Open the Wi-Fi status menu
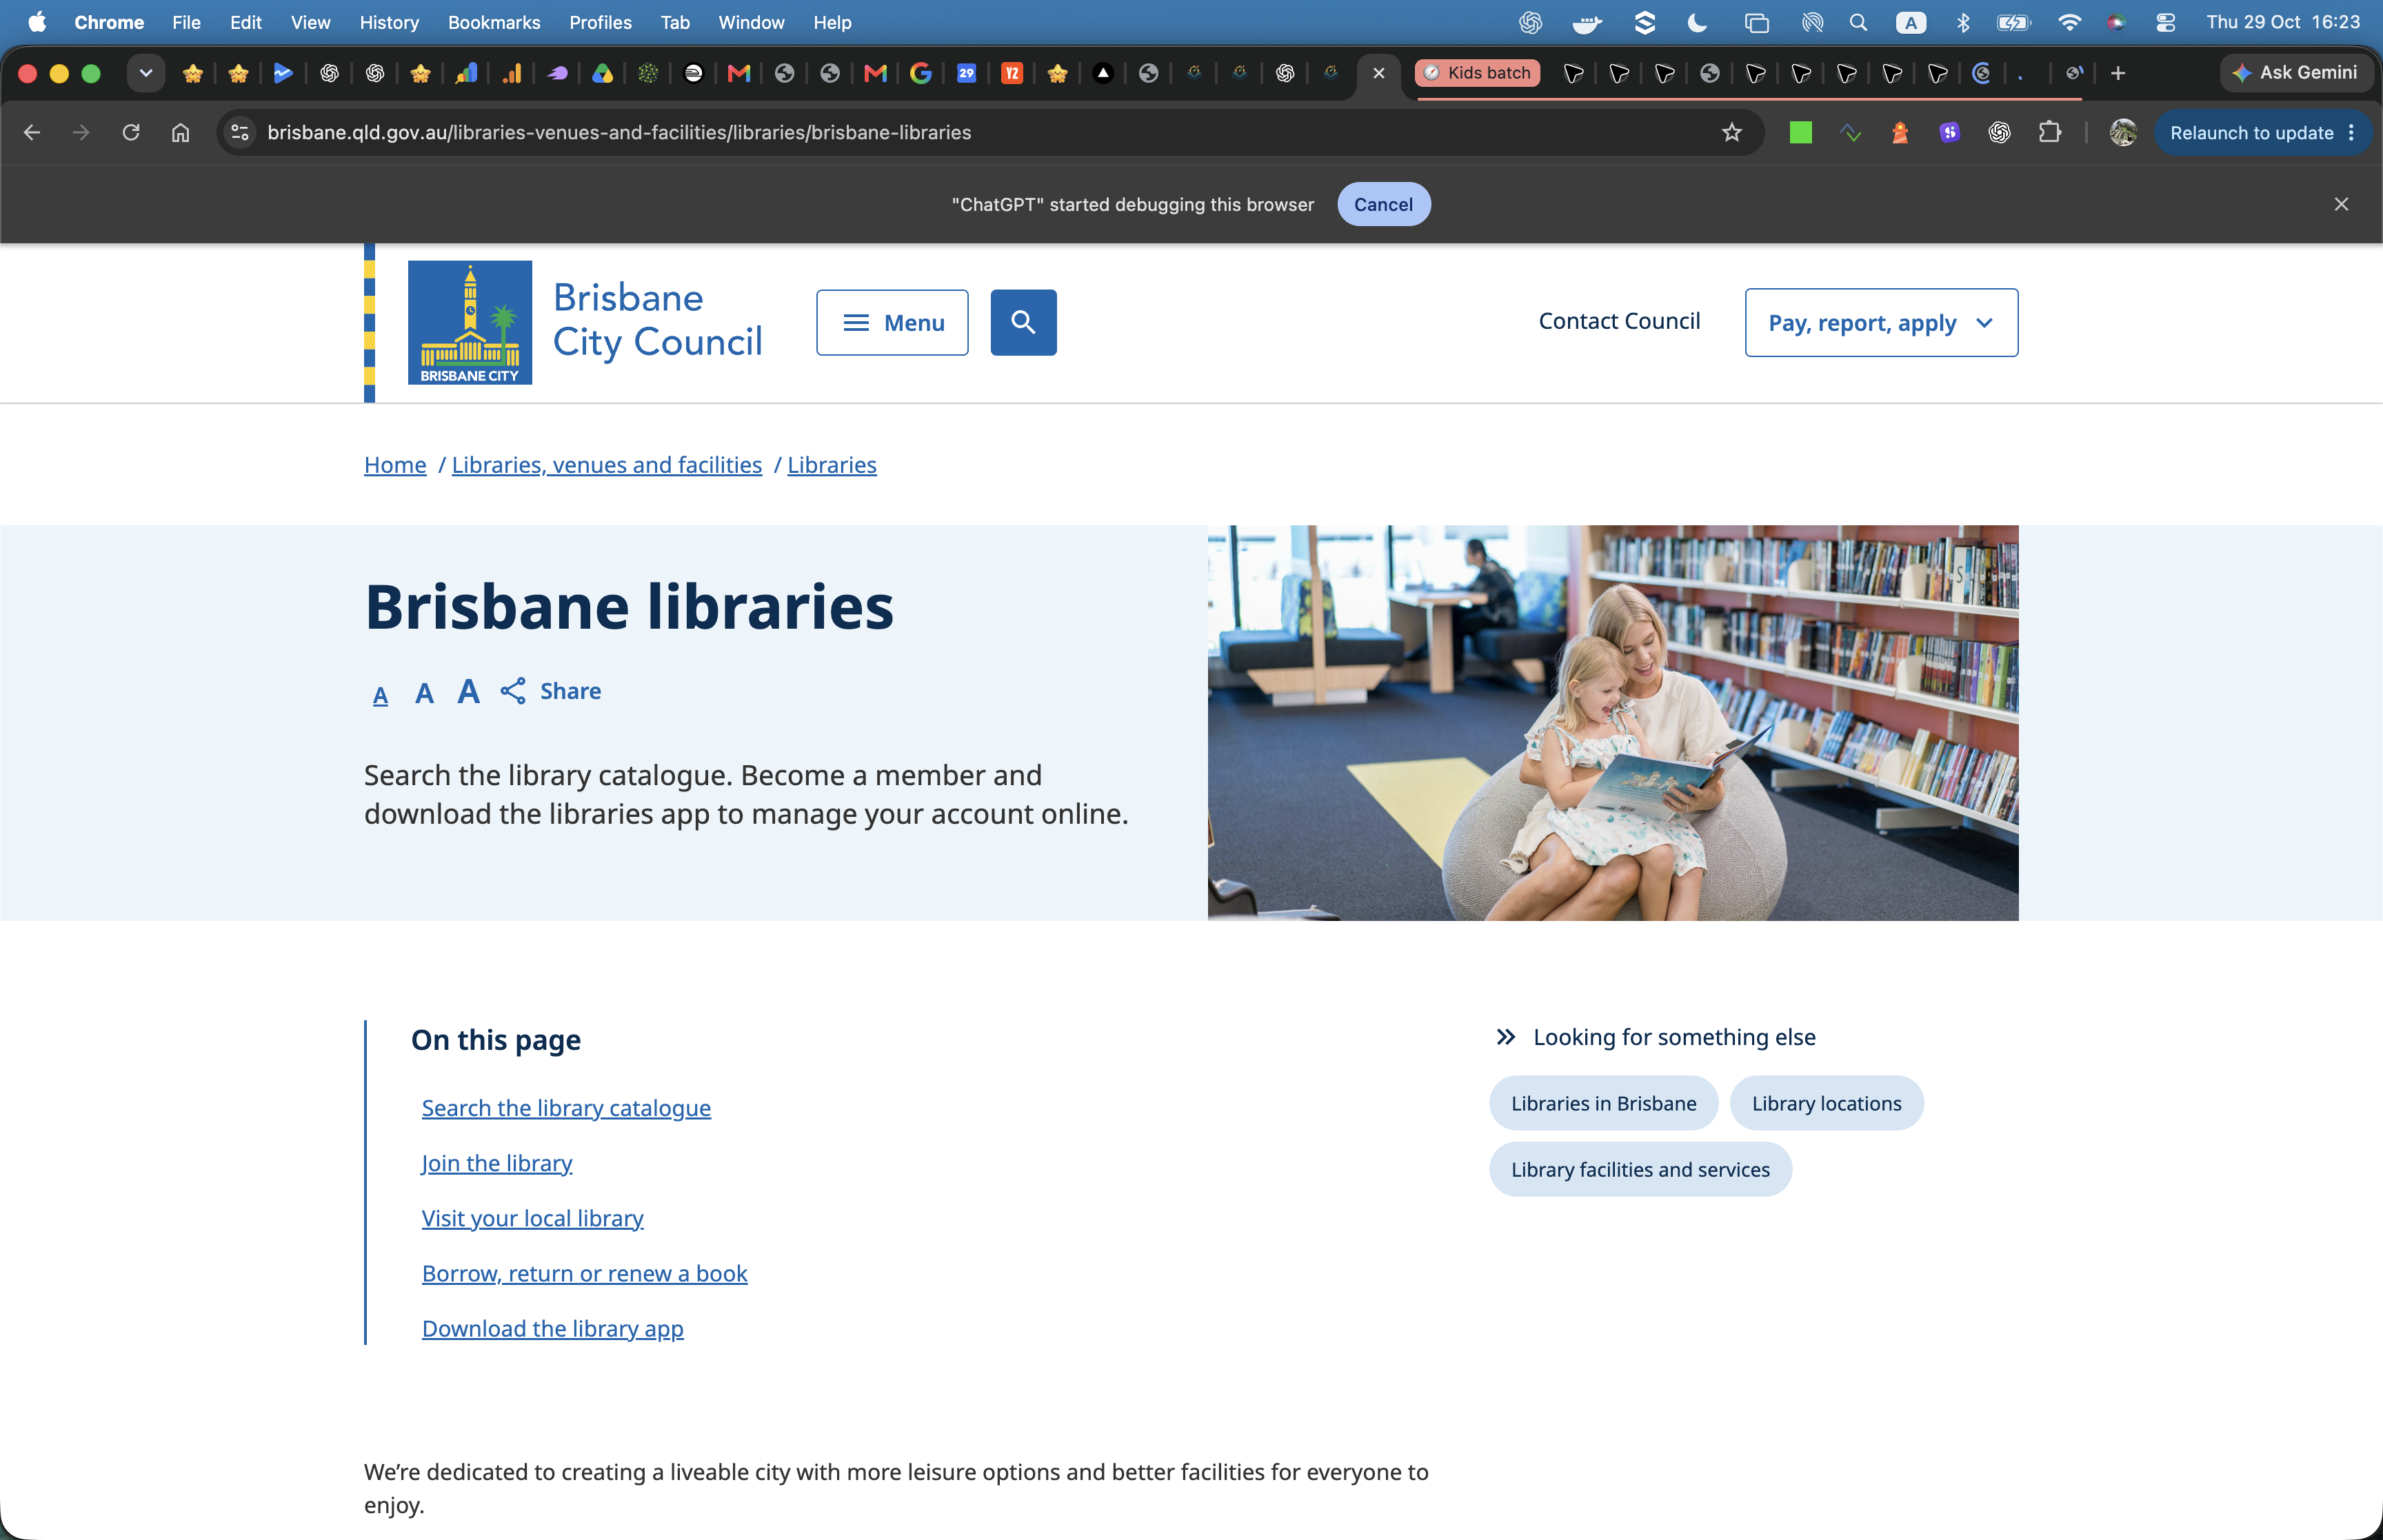The width and height of the screenshot is (2383, 1540). 2069,22
